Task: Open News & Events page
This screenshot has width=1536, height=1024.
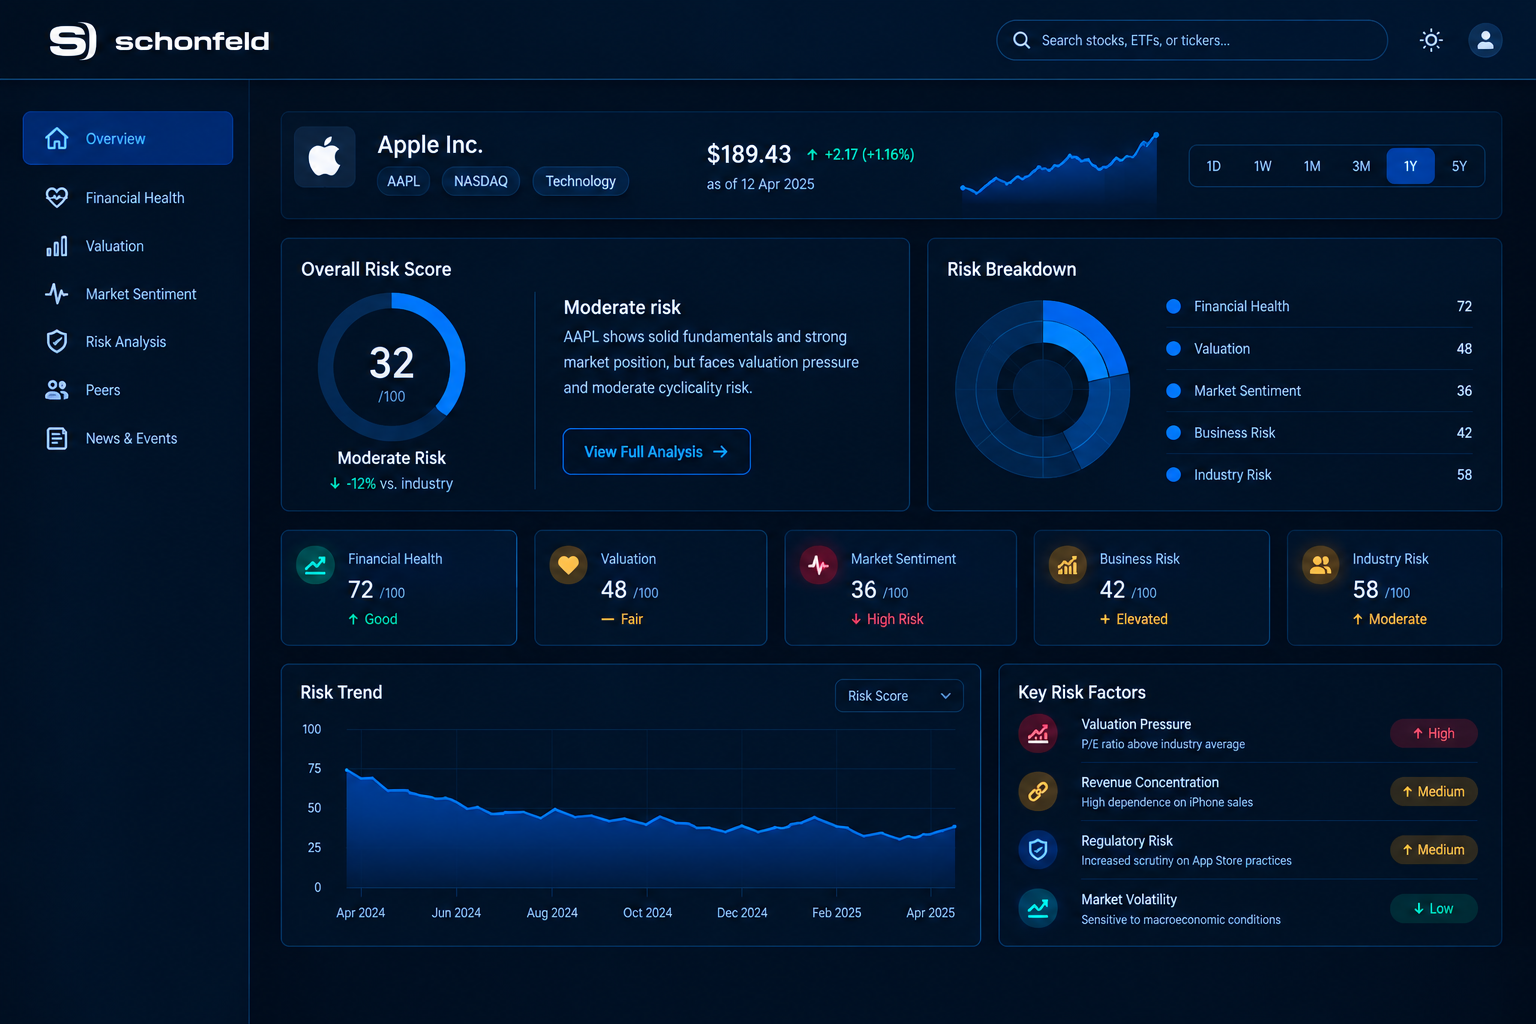Action: point(128,438)
